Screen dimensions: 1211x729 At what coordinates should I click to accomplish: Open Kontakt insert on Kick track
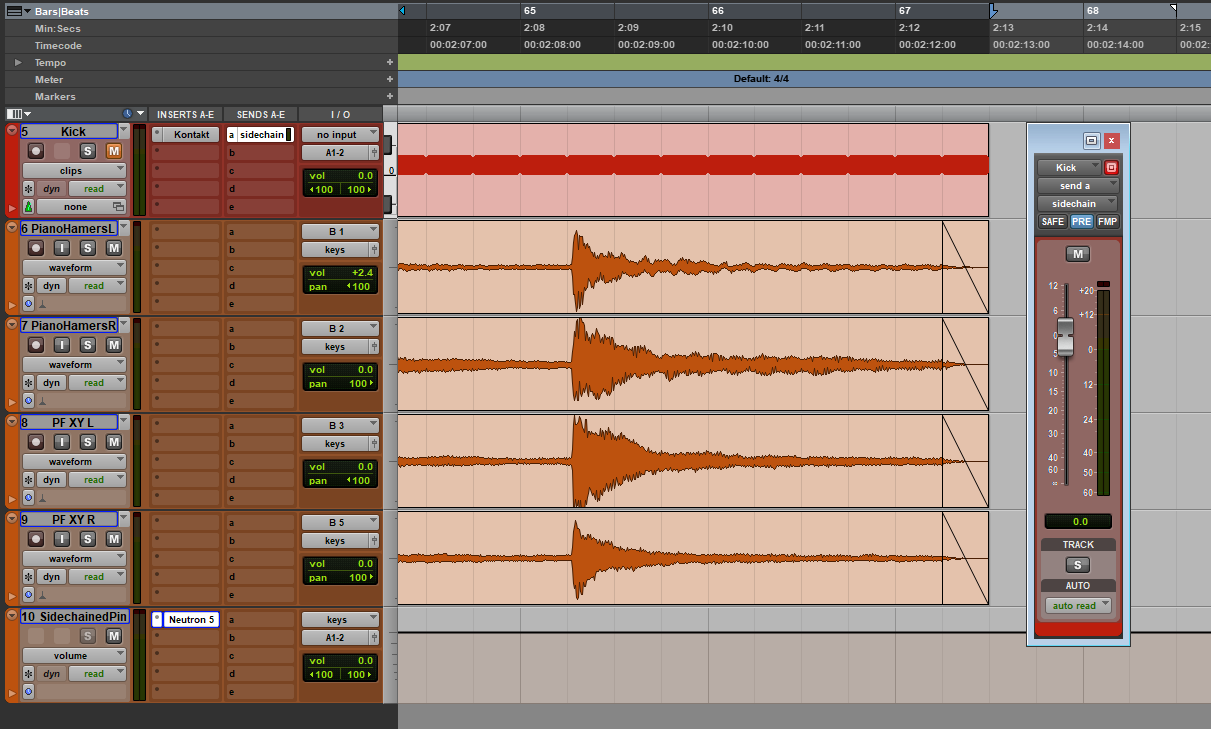[191, 135]
